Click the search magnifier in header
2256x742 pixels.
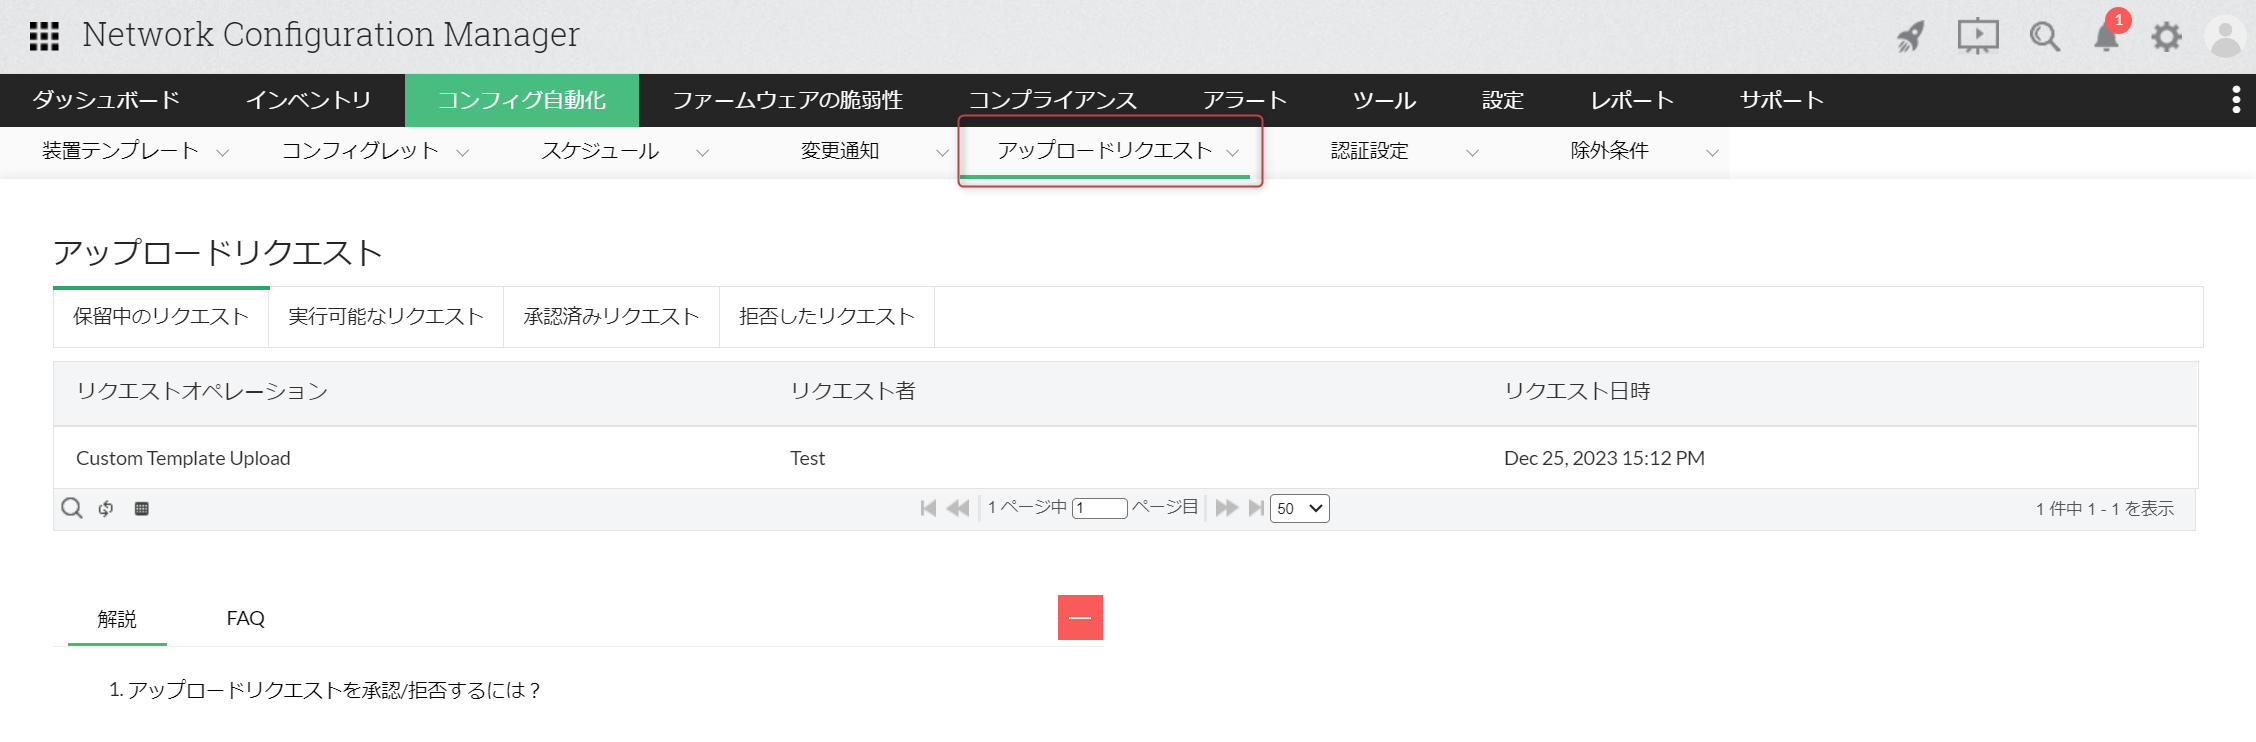[2044, 37]
